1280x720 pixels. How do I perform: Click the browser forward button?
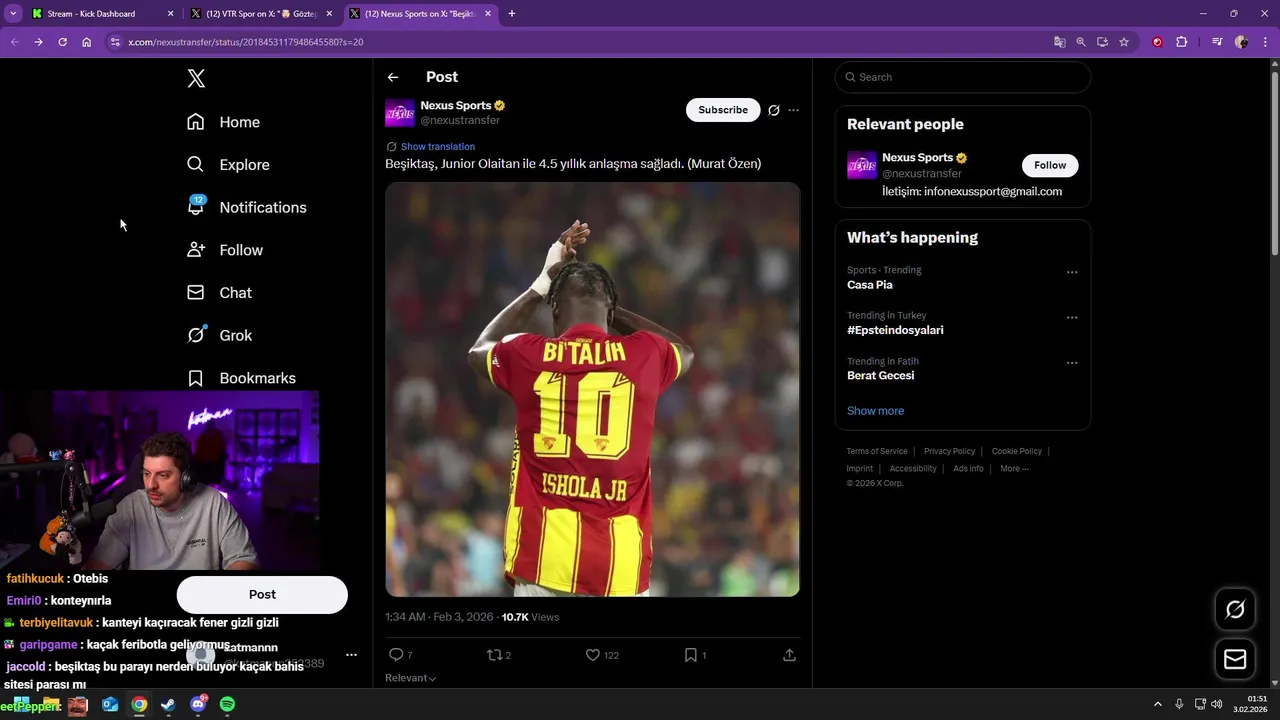[38, 42]
